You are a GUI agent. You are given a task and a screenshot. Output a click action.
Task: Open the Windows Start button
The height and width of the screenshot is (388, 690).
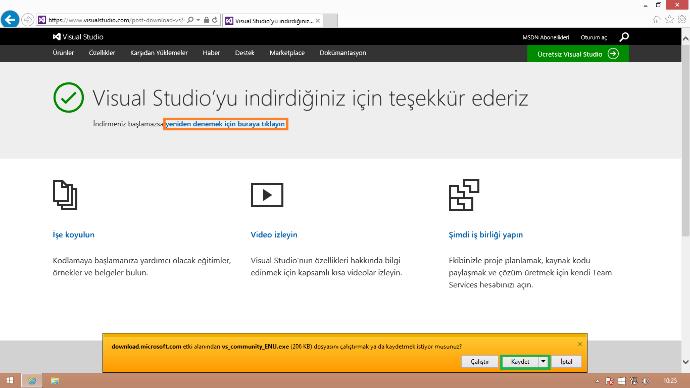(9, 381)
